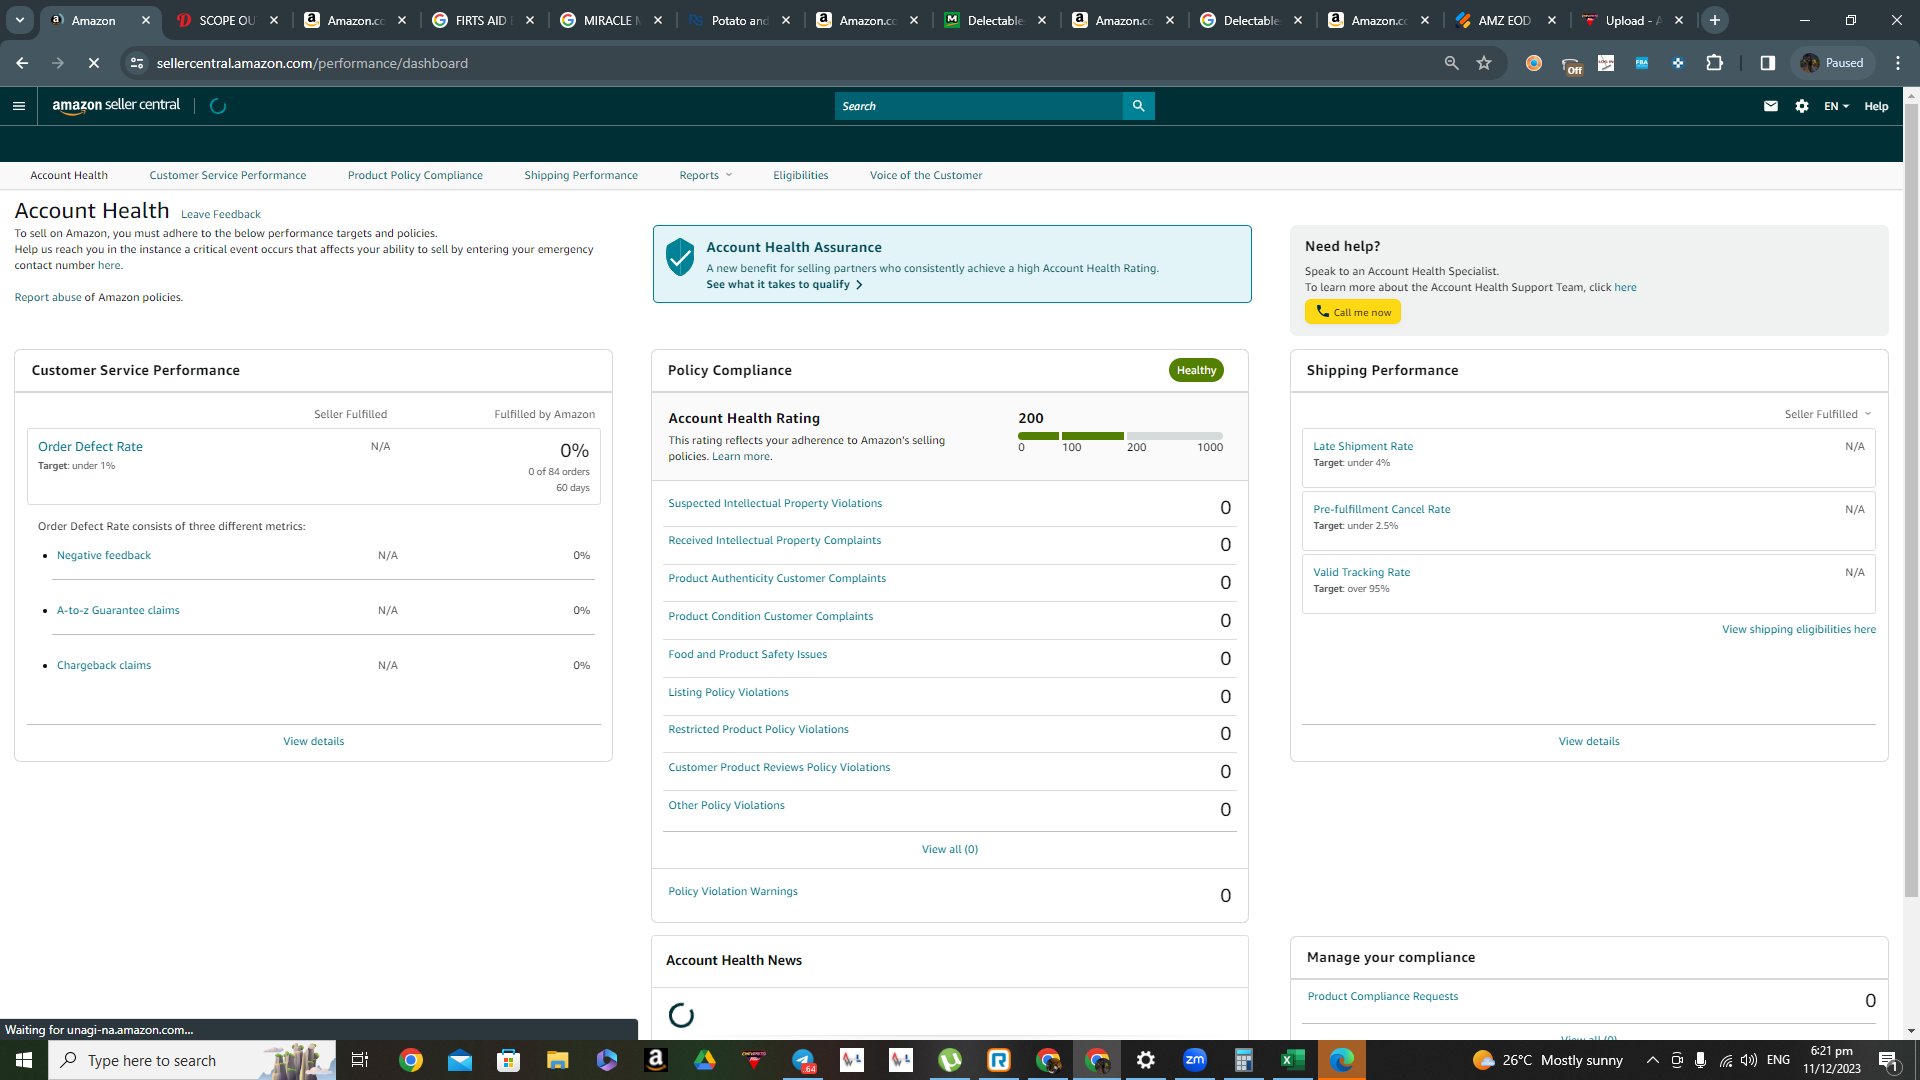Click the search magnifier button
The width and height of the screenshot is (1920, 1080).
pyautogui.click(x=1138, y=106)
